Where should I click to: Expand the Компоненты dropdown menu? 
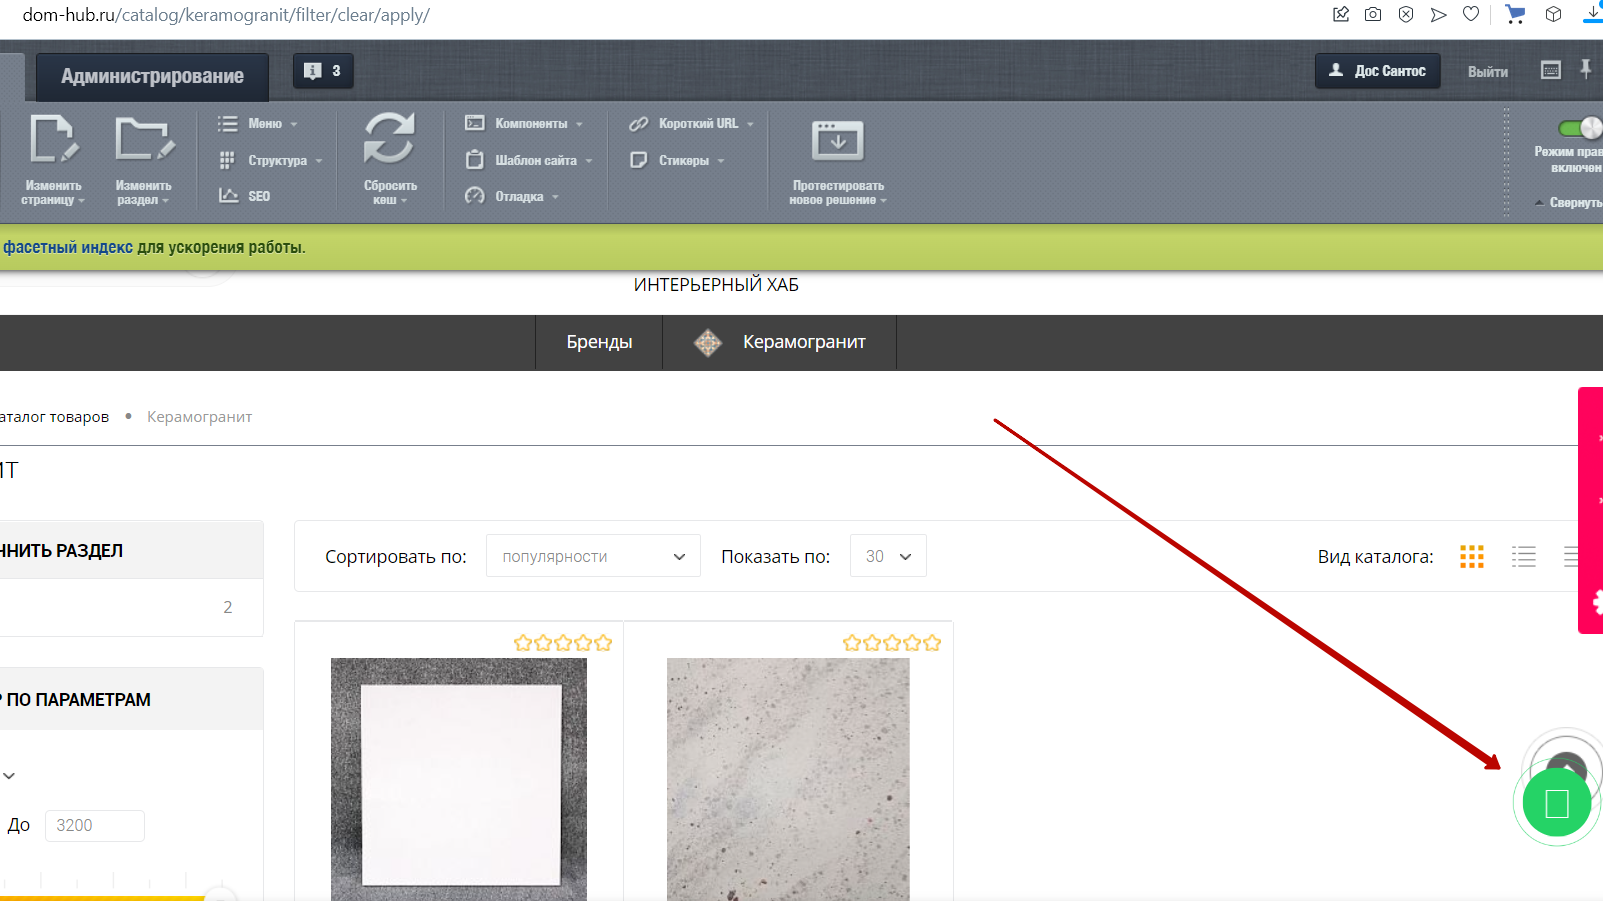click(530, 123)
